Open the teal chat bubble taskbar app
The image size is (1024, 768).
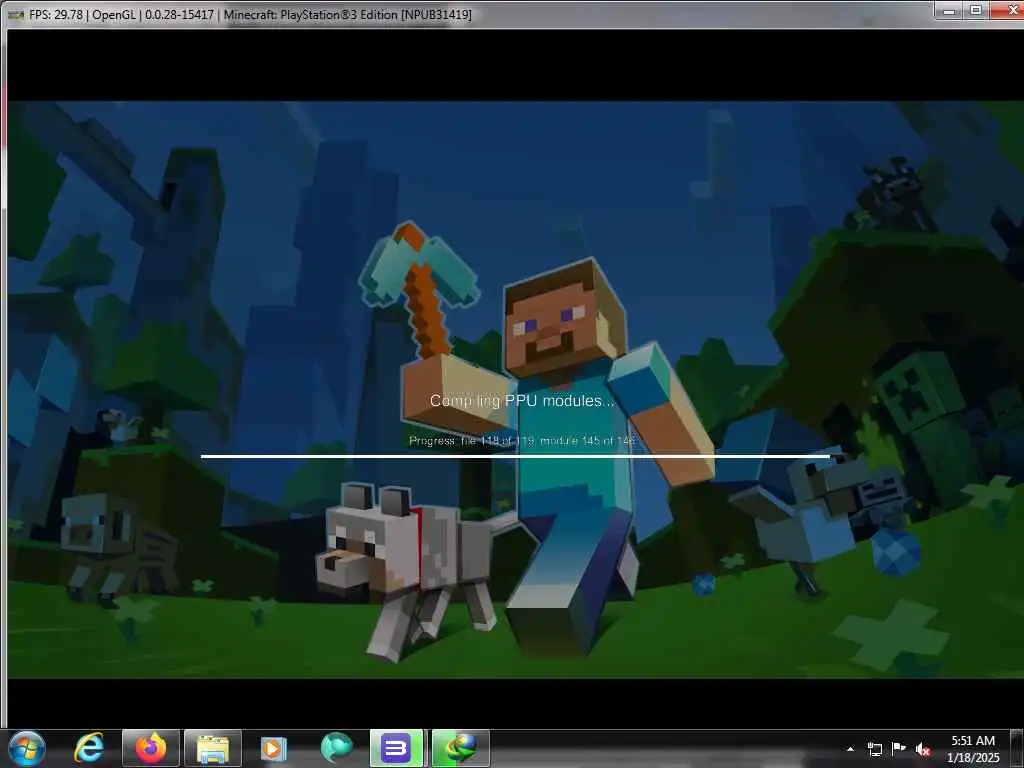336,748
